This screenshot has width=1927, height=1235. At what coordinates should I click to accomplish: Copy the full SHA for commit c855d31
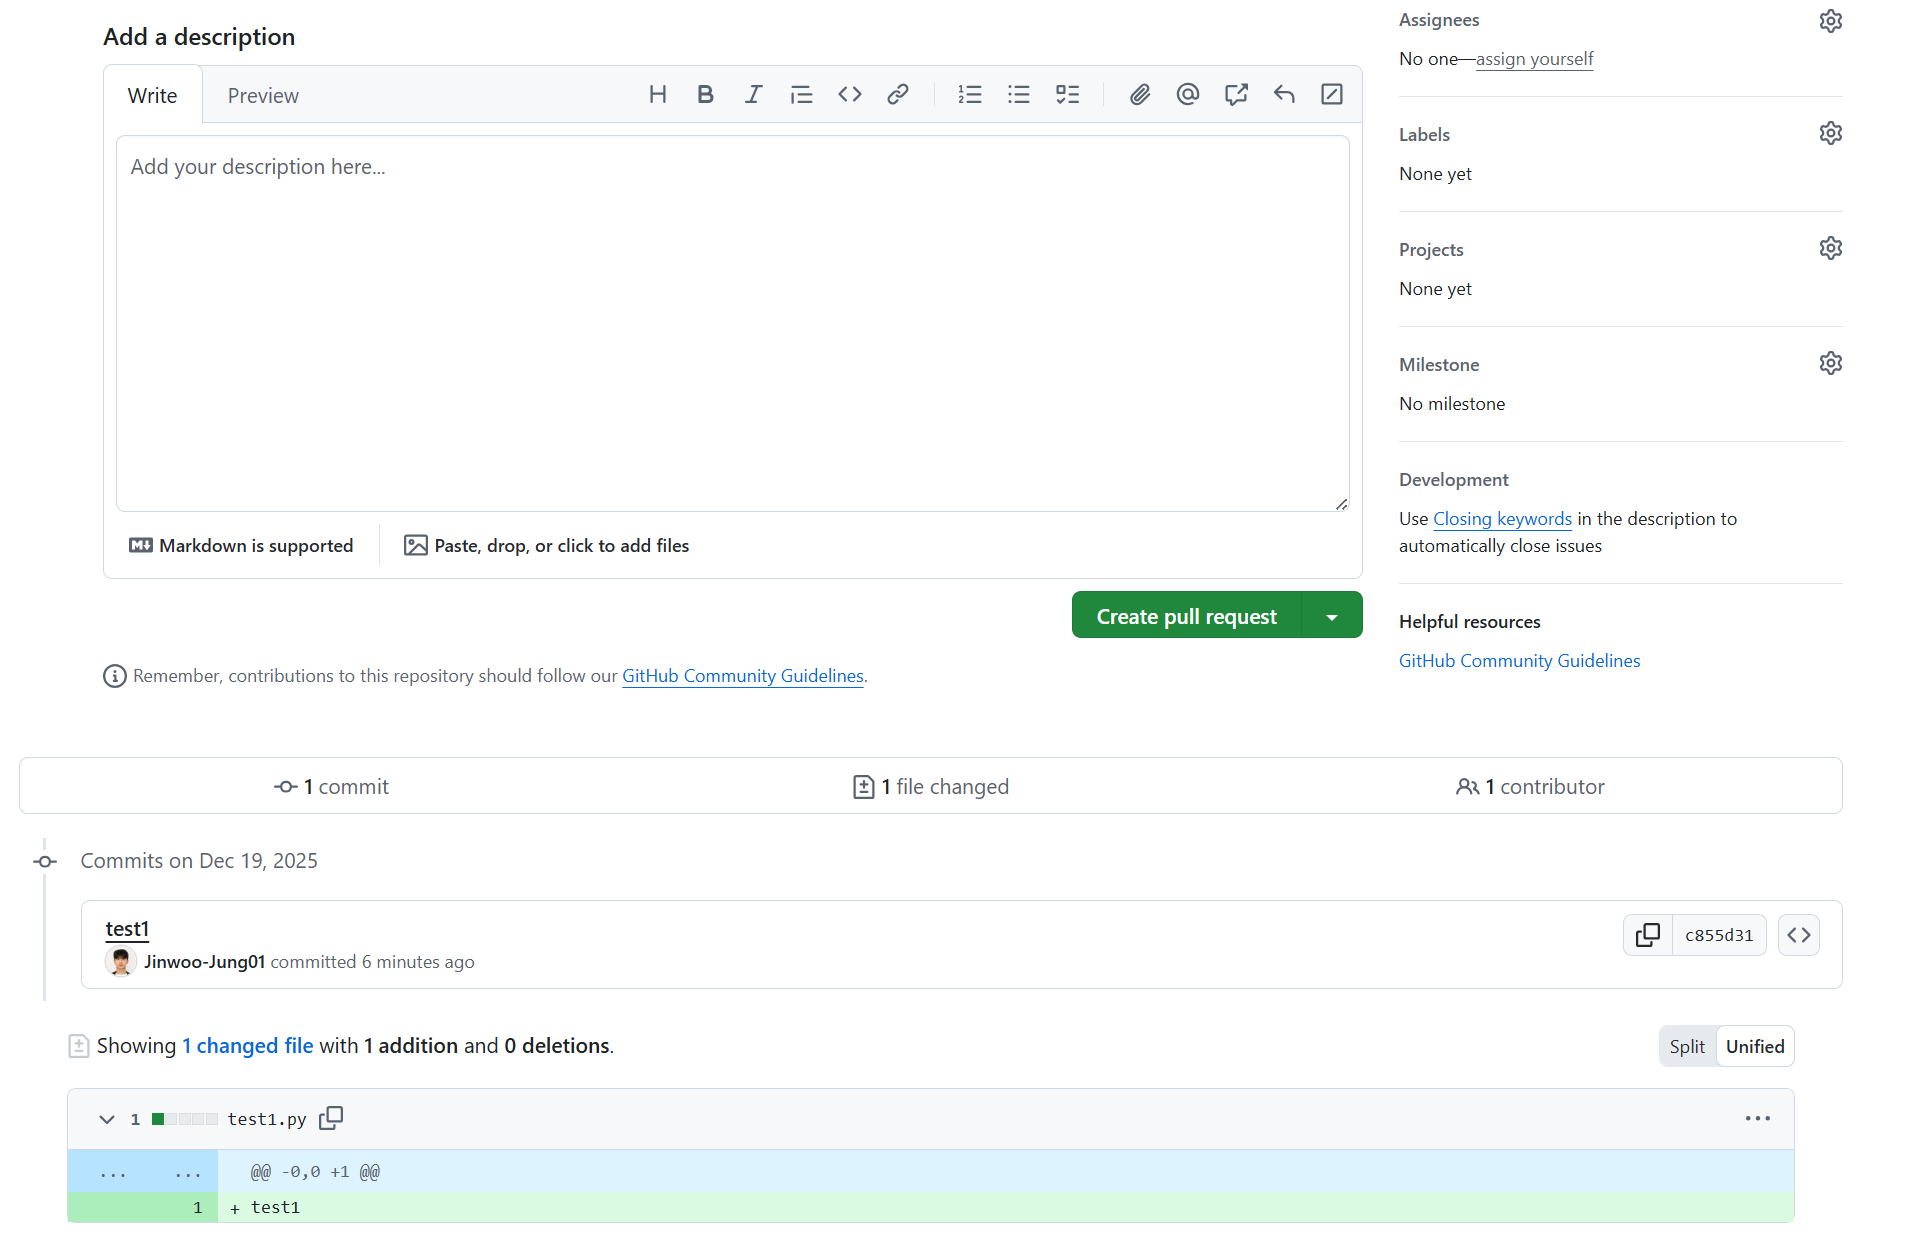pos(1647,935)
